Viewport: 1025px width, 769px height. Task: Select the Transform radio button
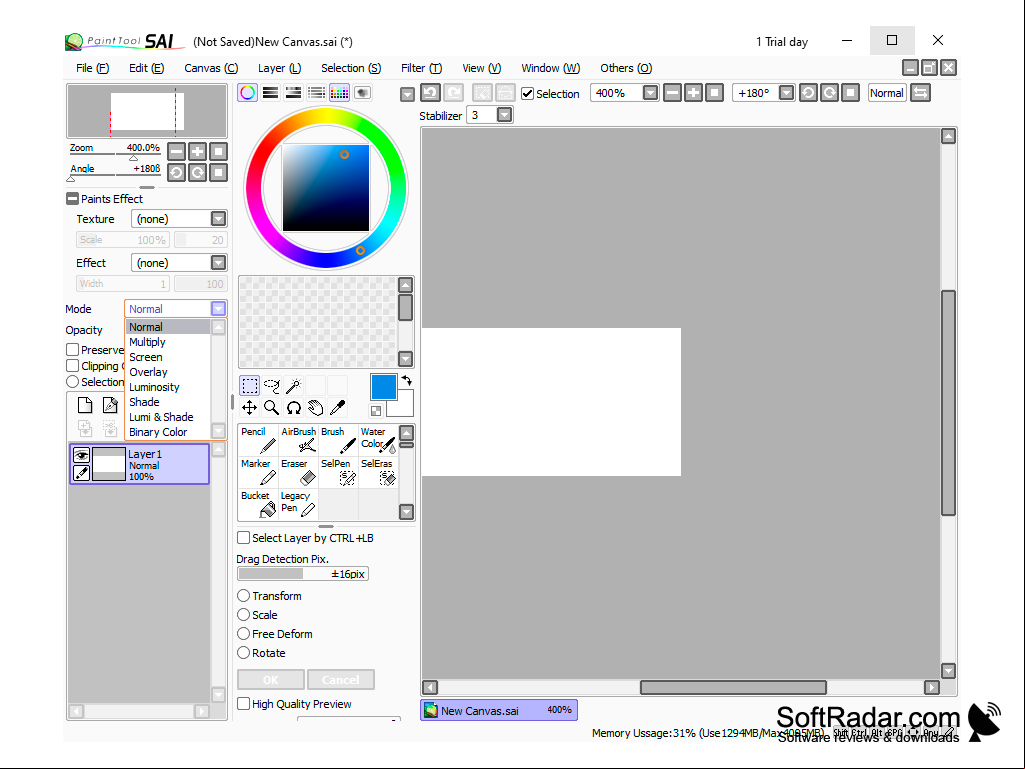pos(243,596)
